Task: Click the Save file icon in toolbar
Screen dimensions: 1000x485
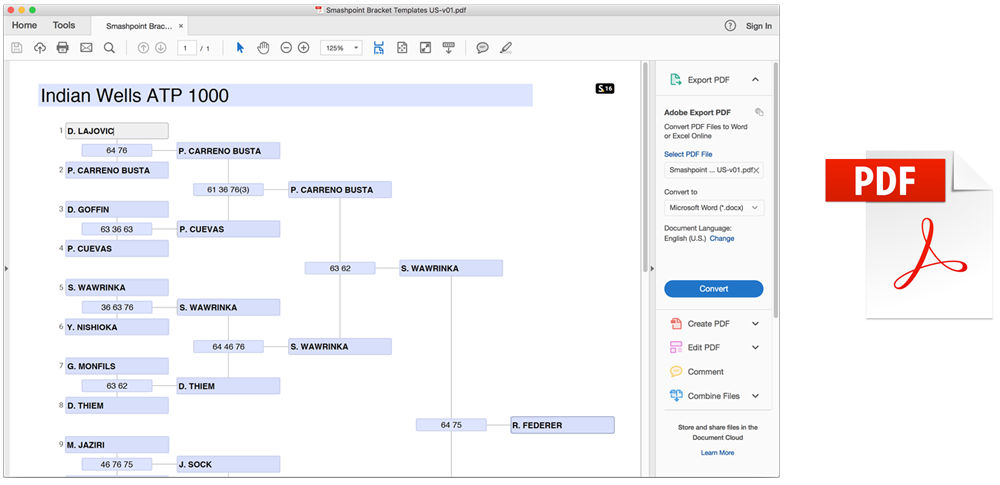Action: coord(17,48)
